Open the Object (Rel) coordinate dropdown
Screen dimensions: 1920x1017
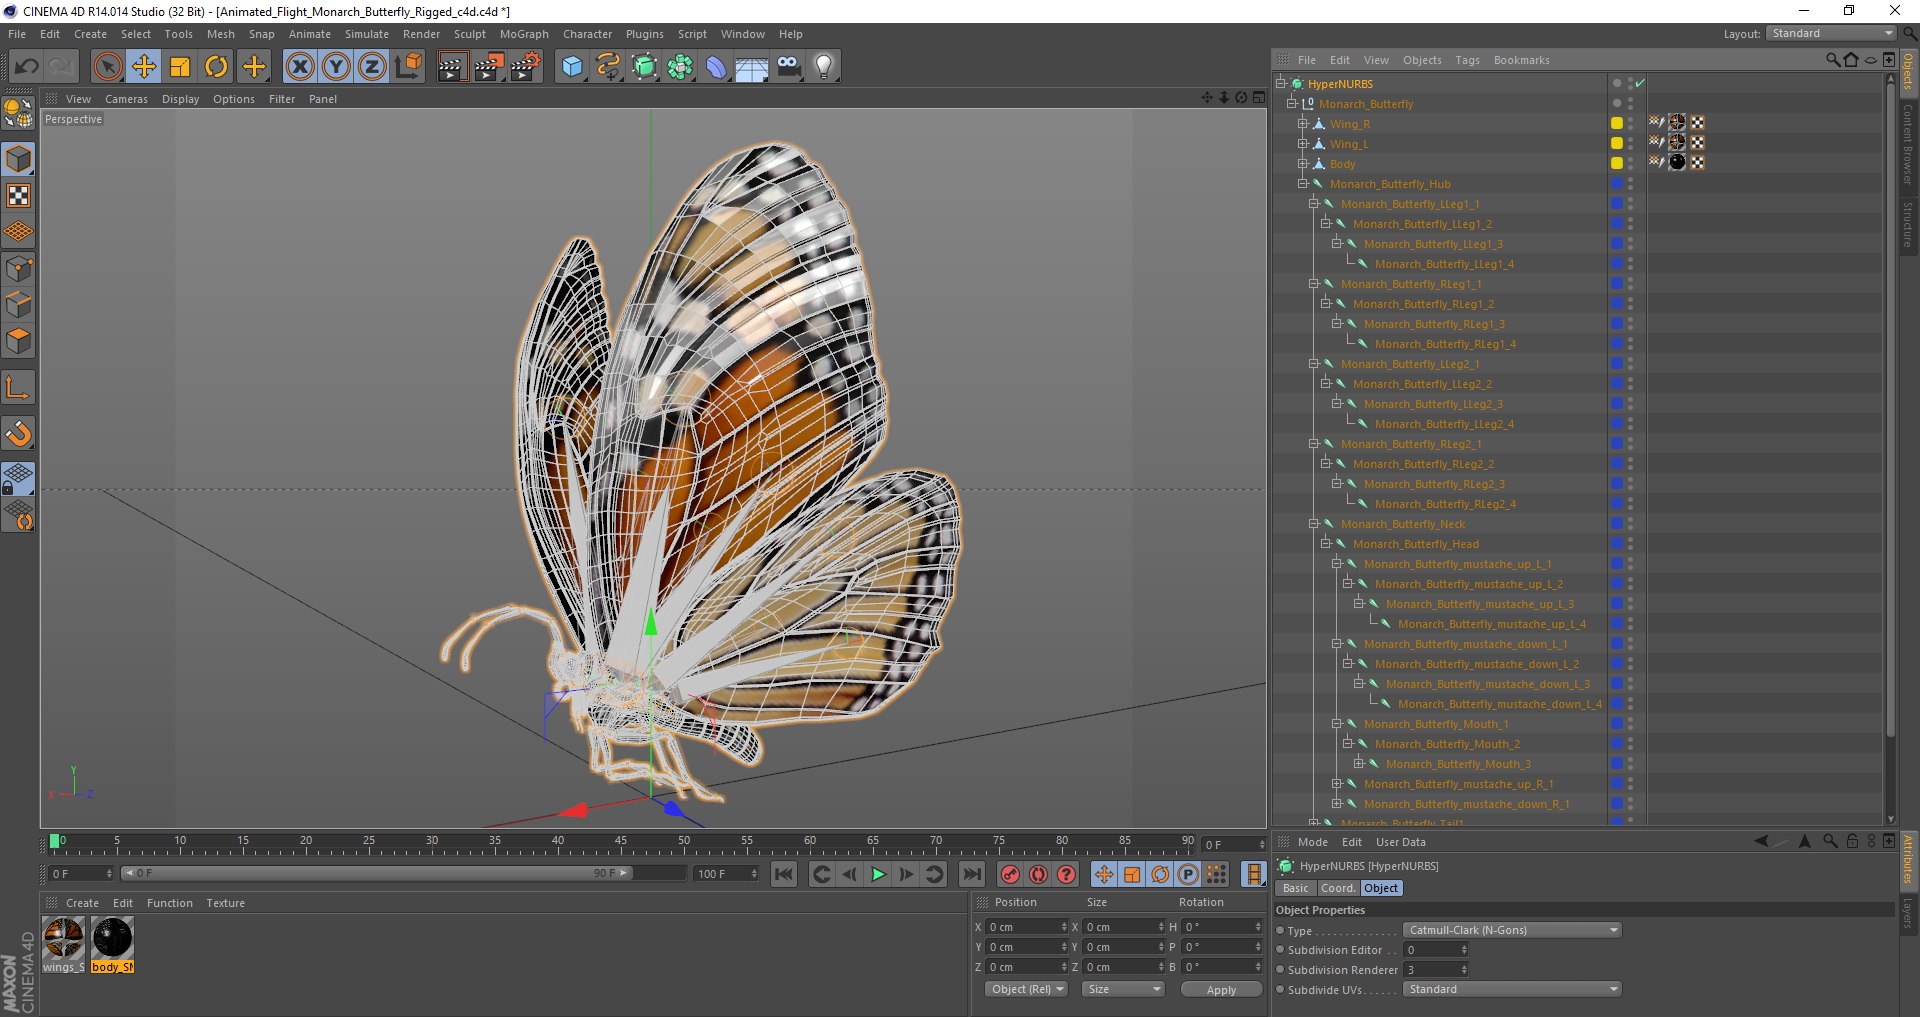coord(1026,989)
